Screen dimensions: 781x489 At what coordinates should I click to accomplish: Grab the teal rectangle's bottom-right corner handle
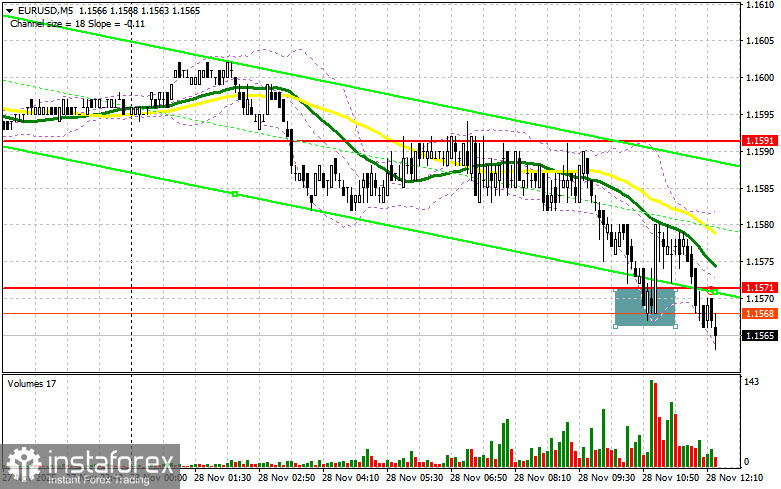[x=675, y=326]
